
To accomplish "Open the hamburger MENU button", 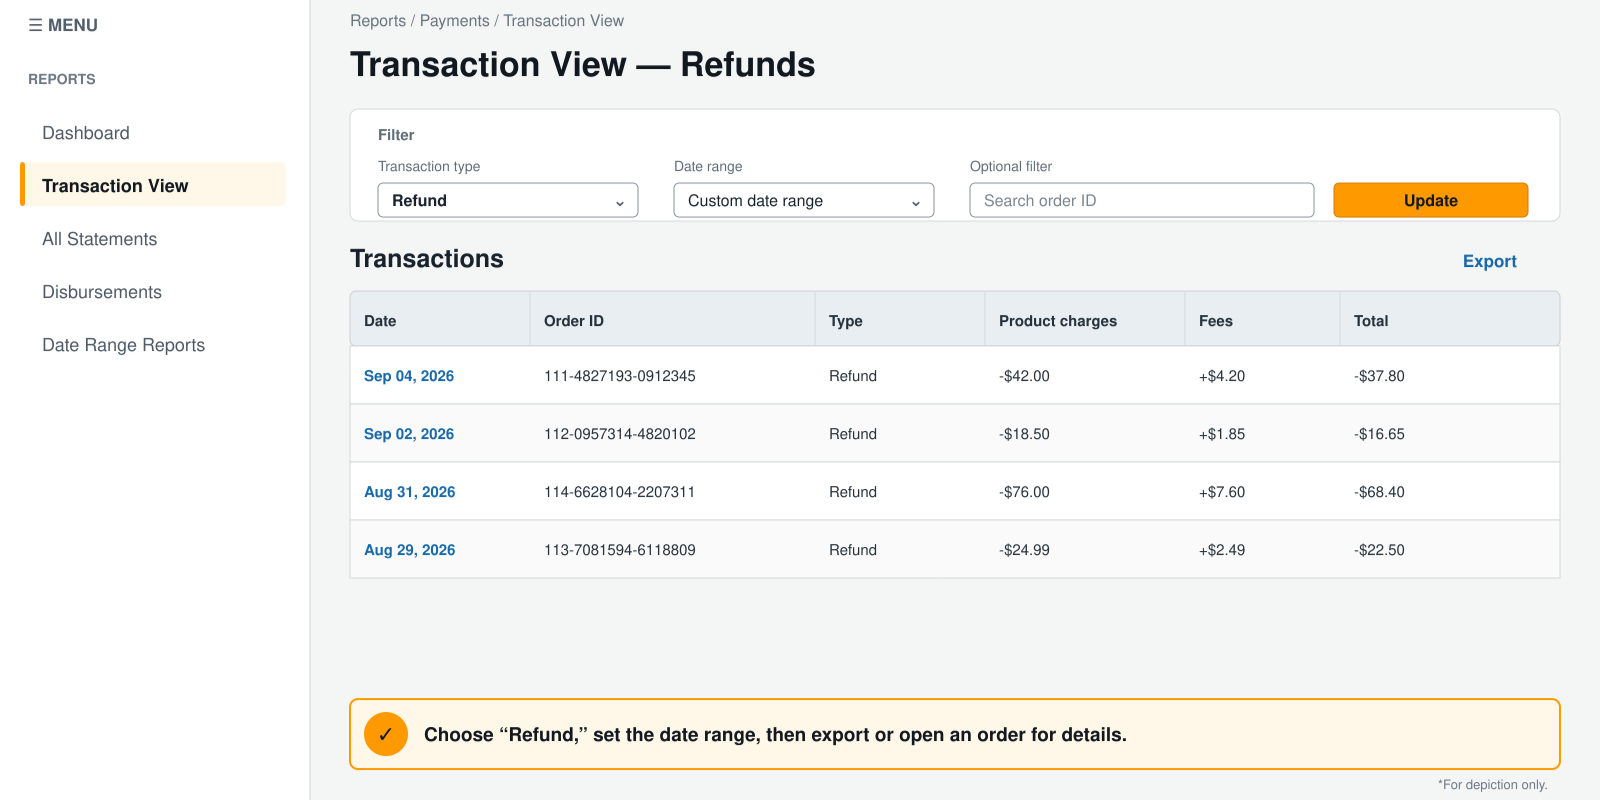I will coord(63,25).
